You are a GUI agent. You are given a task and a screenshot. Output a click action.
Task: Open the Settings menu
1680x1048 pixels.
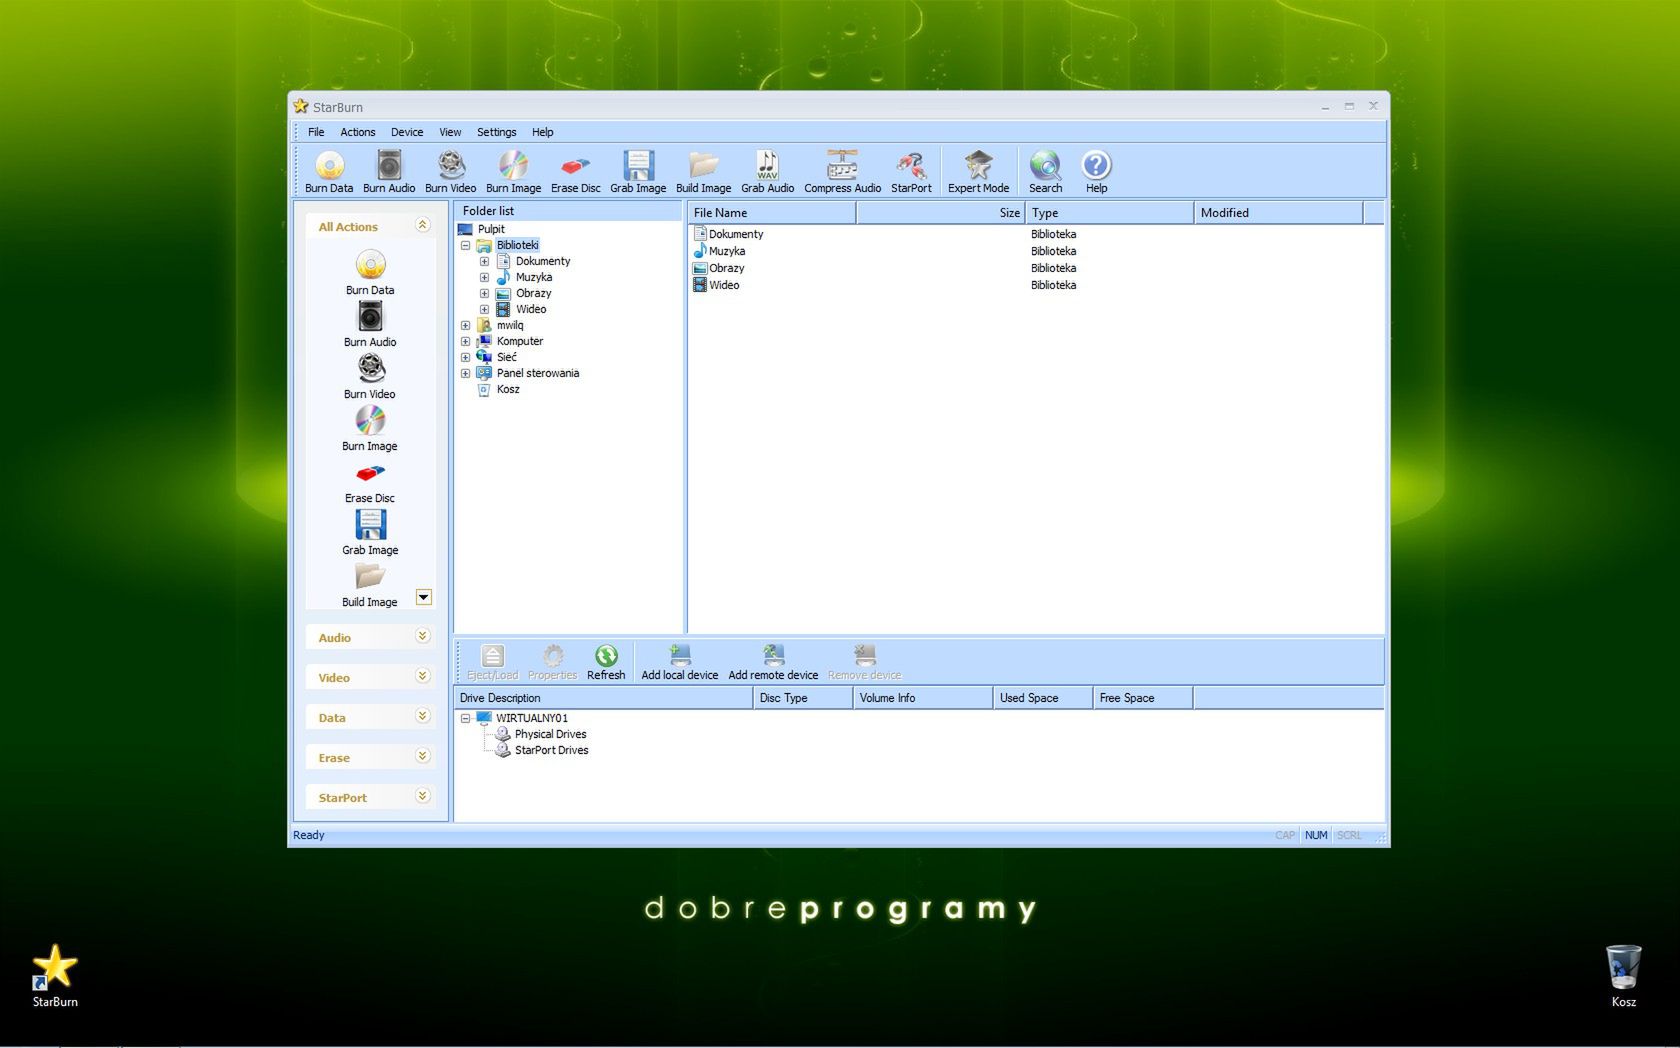pyautogui.click(x=496, y=132)
